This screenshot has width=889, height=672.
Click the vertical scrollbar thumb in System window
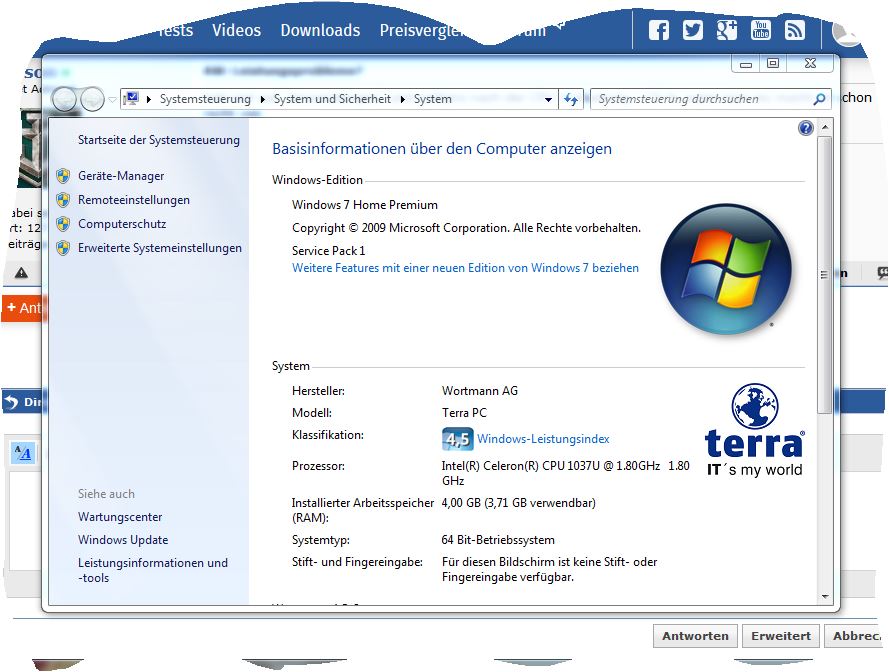click(x=825, y=275)
